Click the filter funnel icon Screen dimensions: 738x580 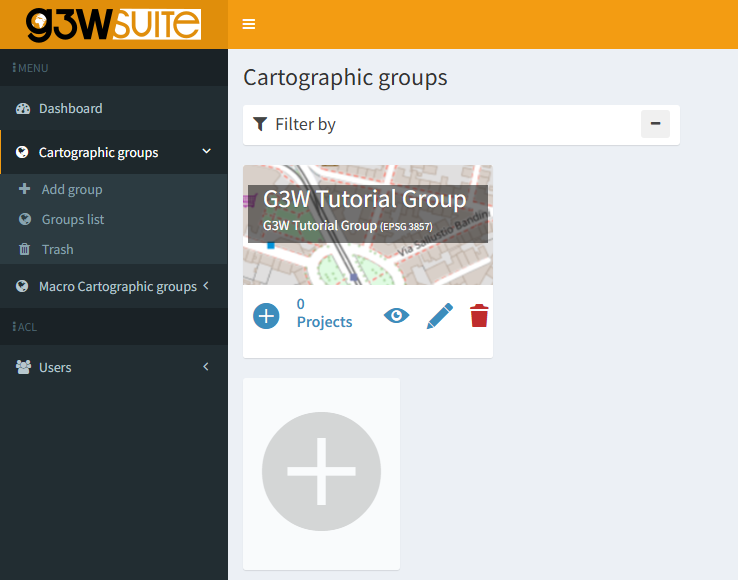260,124
